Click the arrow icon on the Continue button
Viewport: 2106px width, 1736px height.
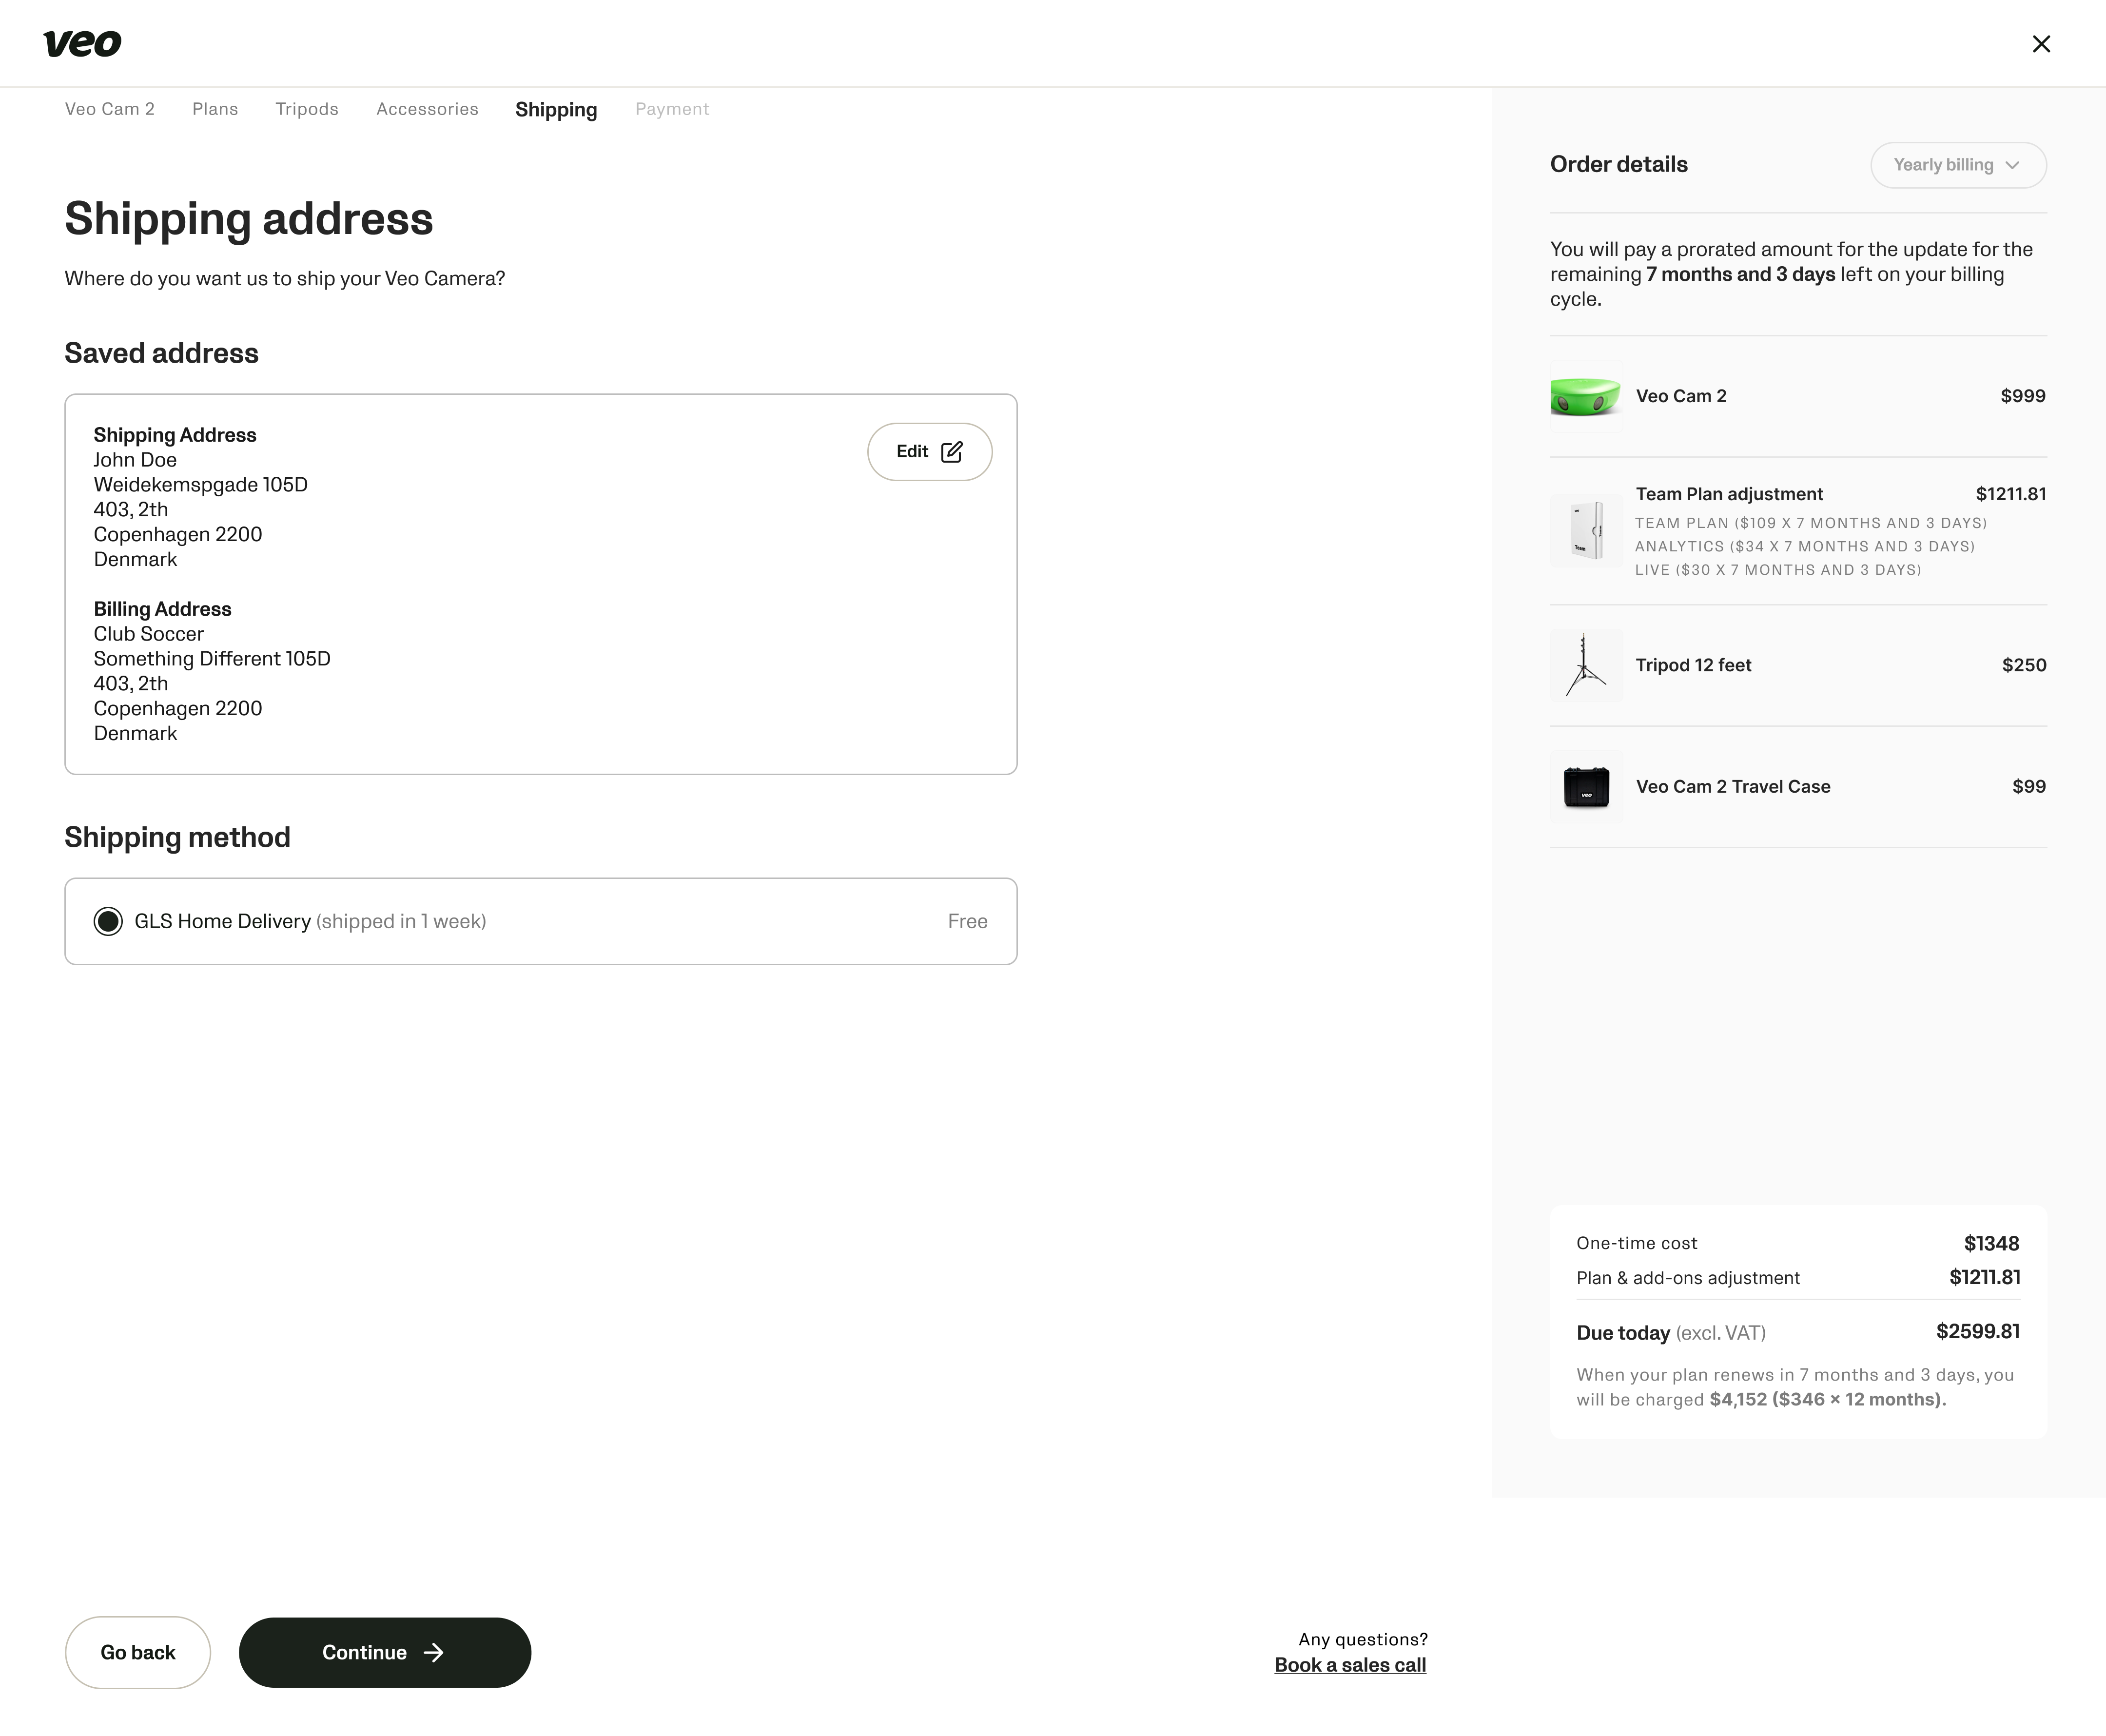coord(433,1652)
